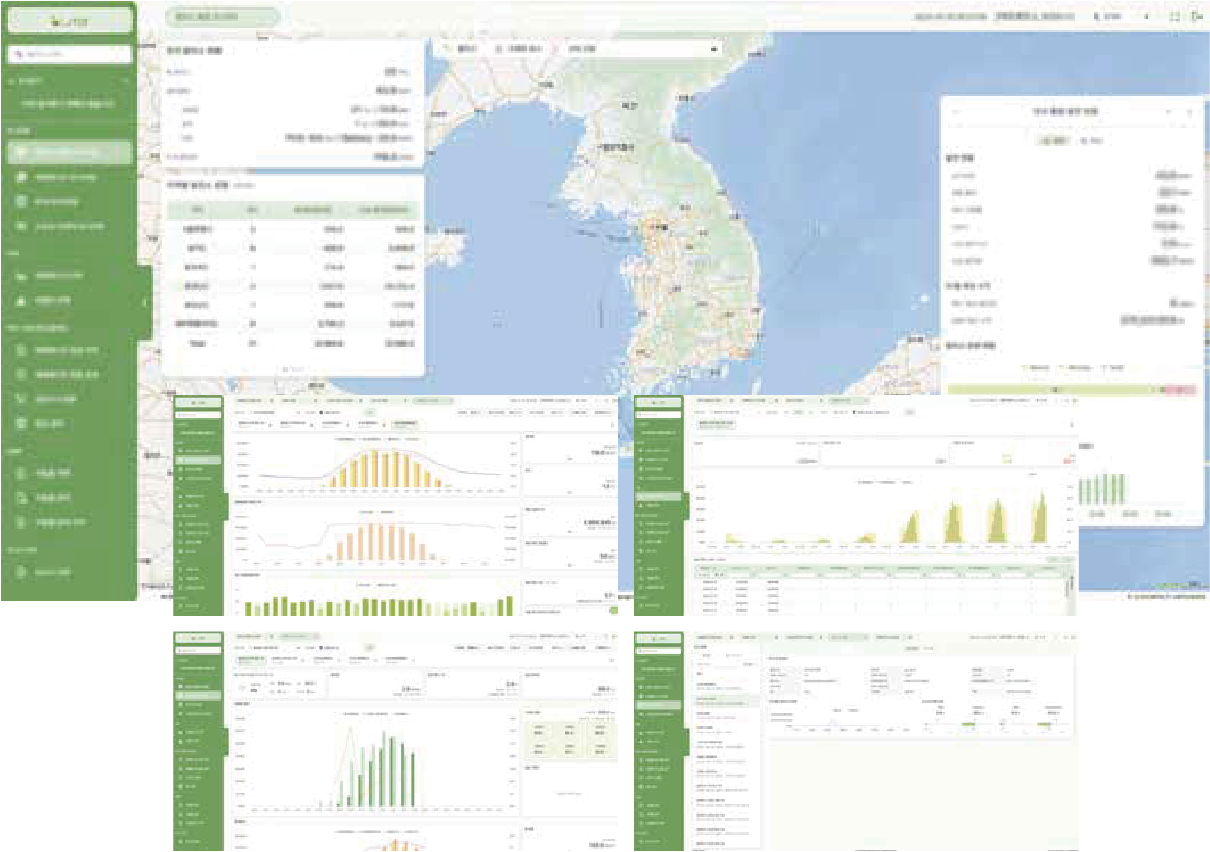Toggle the last legend checkbox in right panel
1210x852 pixels.
1105,368
